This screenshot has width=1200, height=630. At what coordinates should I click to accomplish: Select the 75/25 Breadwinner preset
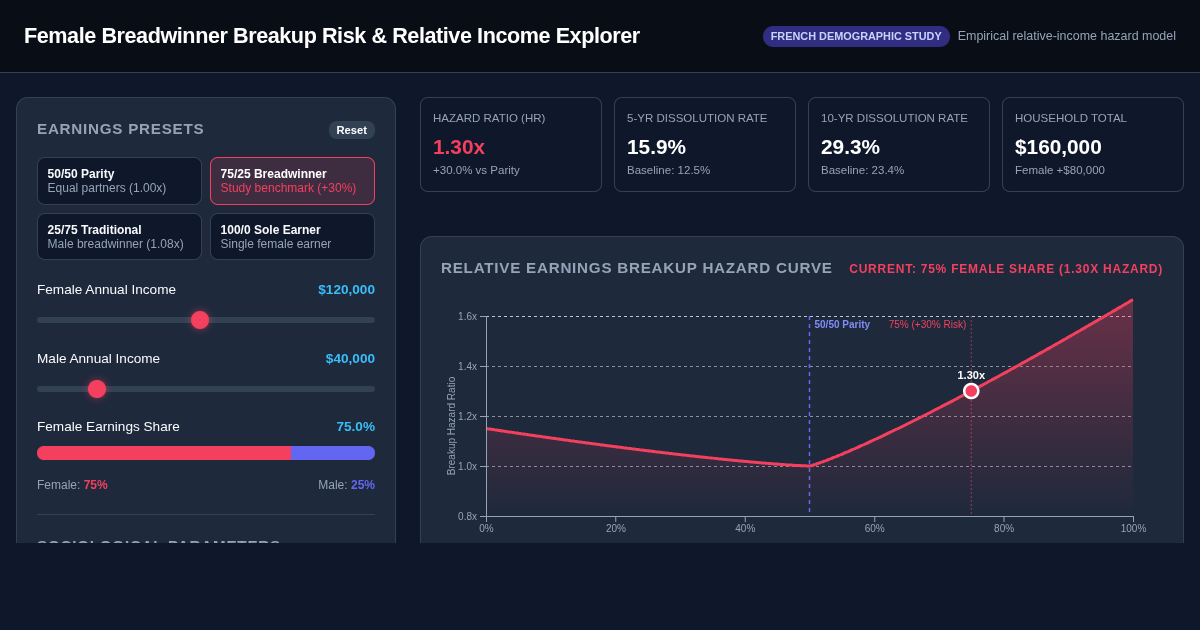pyautogui.click(x=292, y=181)
